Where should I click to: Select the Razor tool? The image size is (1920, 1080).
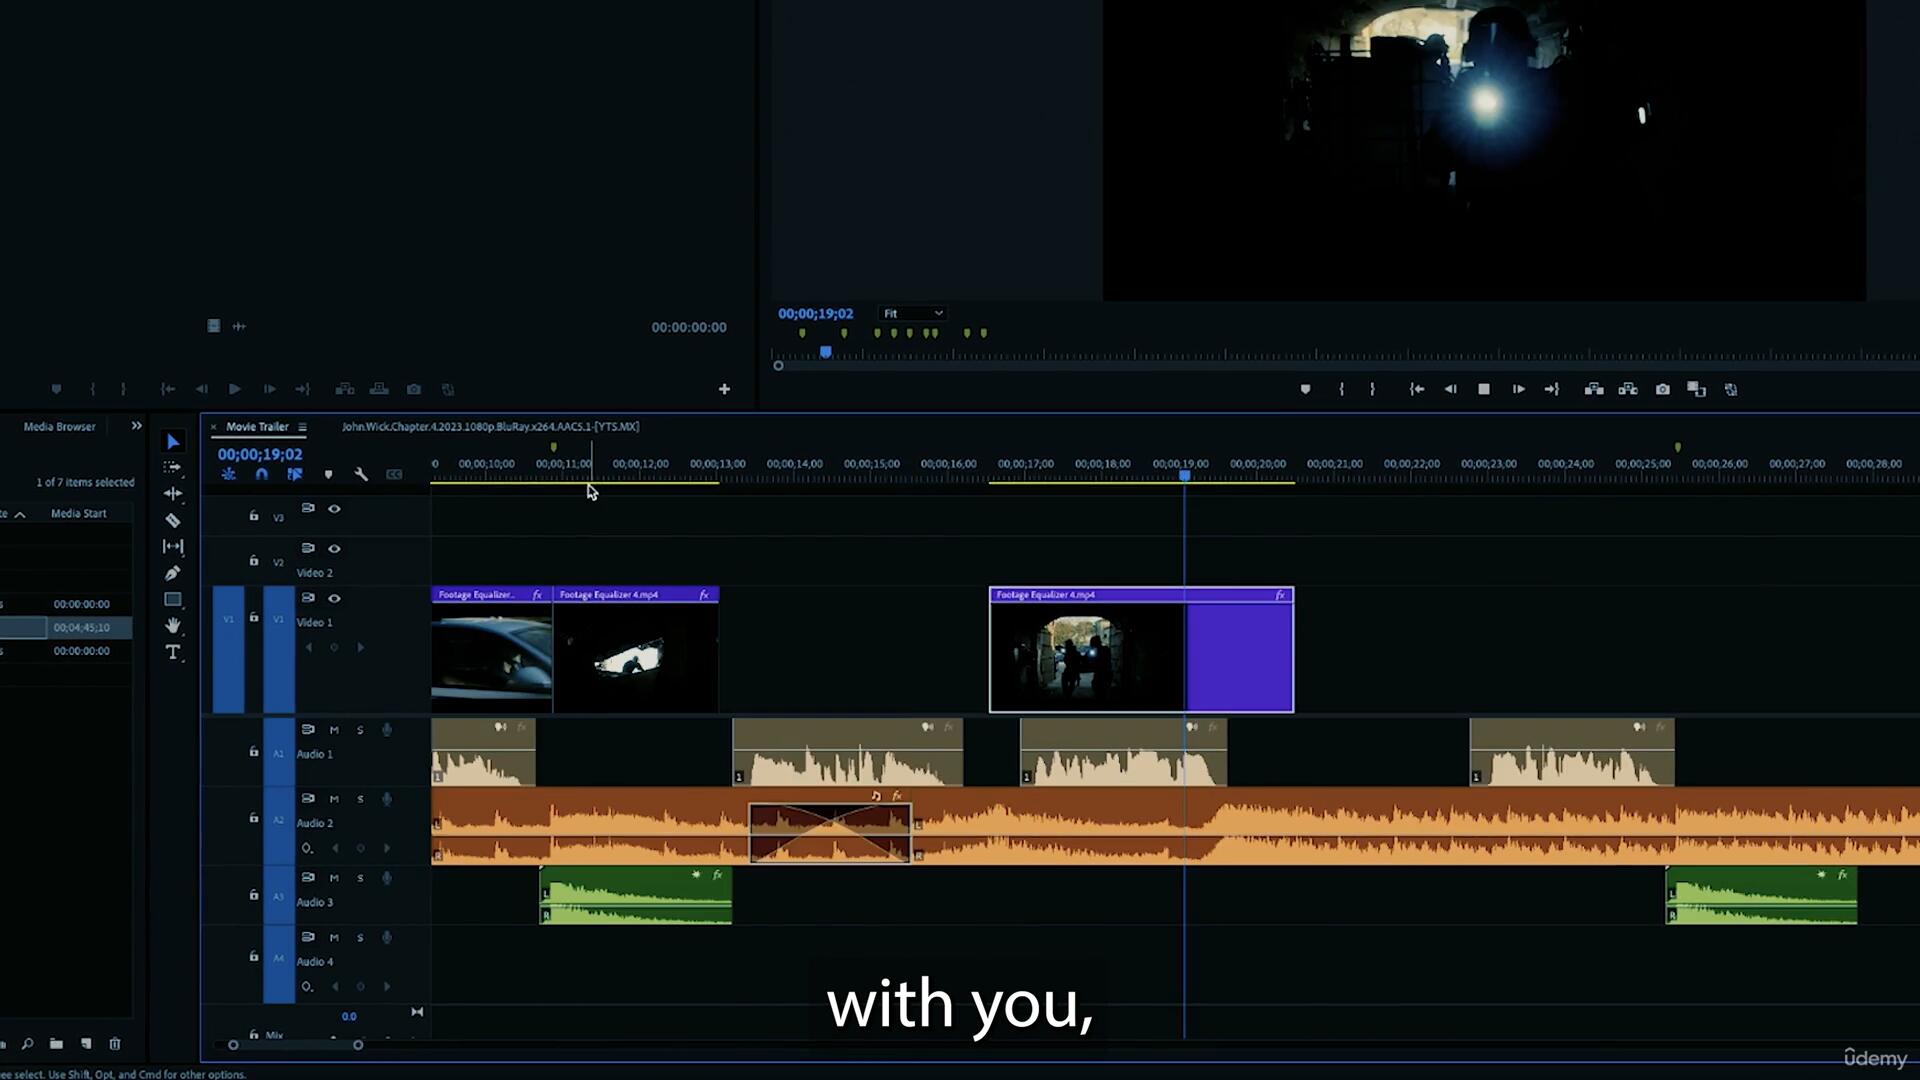click(x=173, y=520)
